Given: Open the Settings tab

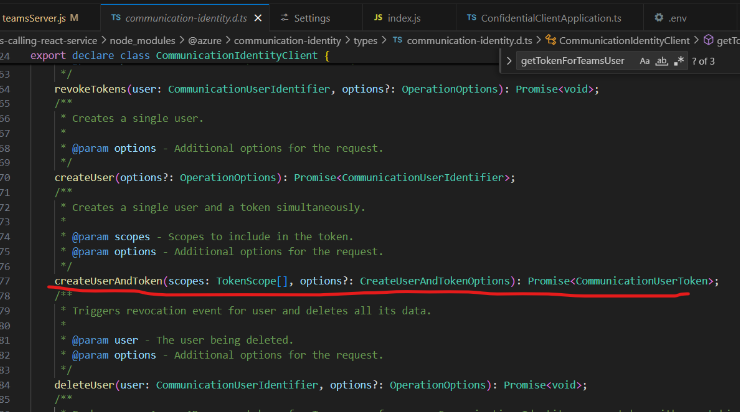Looking at the screenshot, I should click(x=312, y=18).
